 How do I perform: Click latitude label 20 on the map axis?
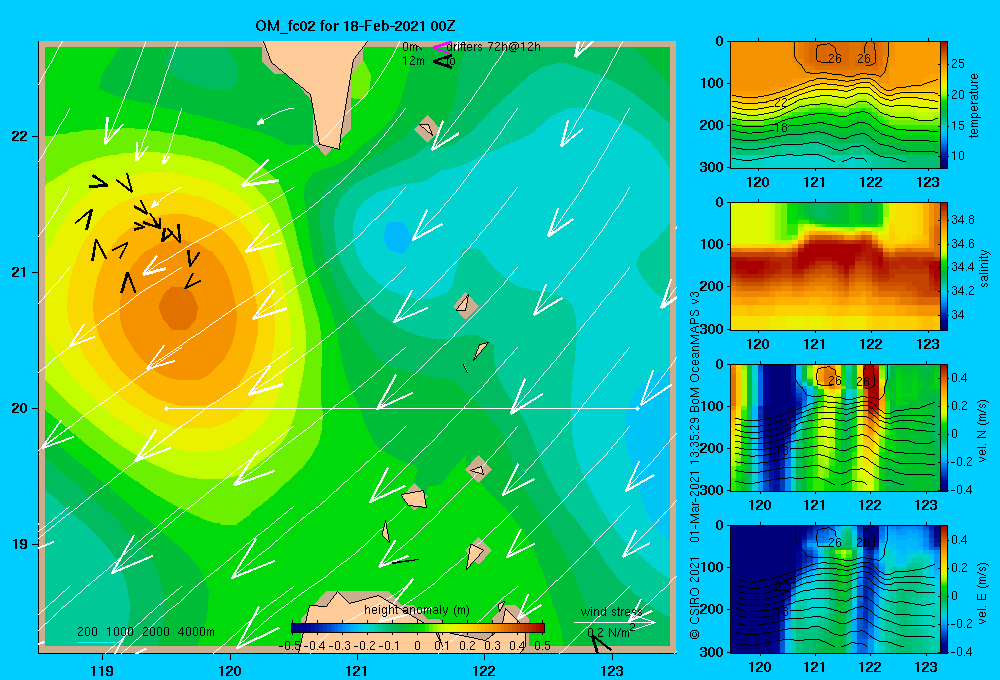point(20,408)
